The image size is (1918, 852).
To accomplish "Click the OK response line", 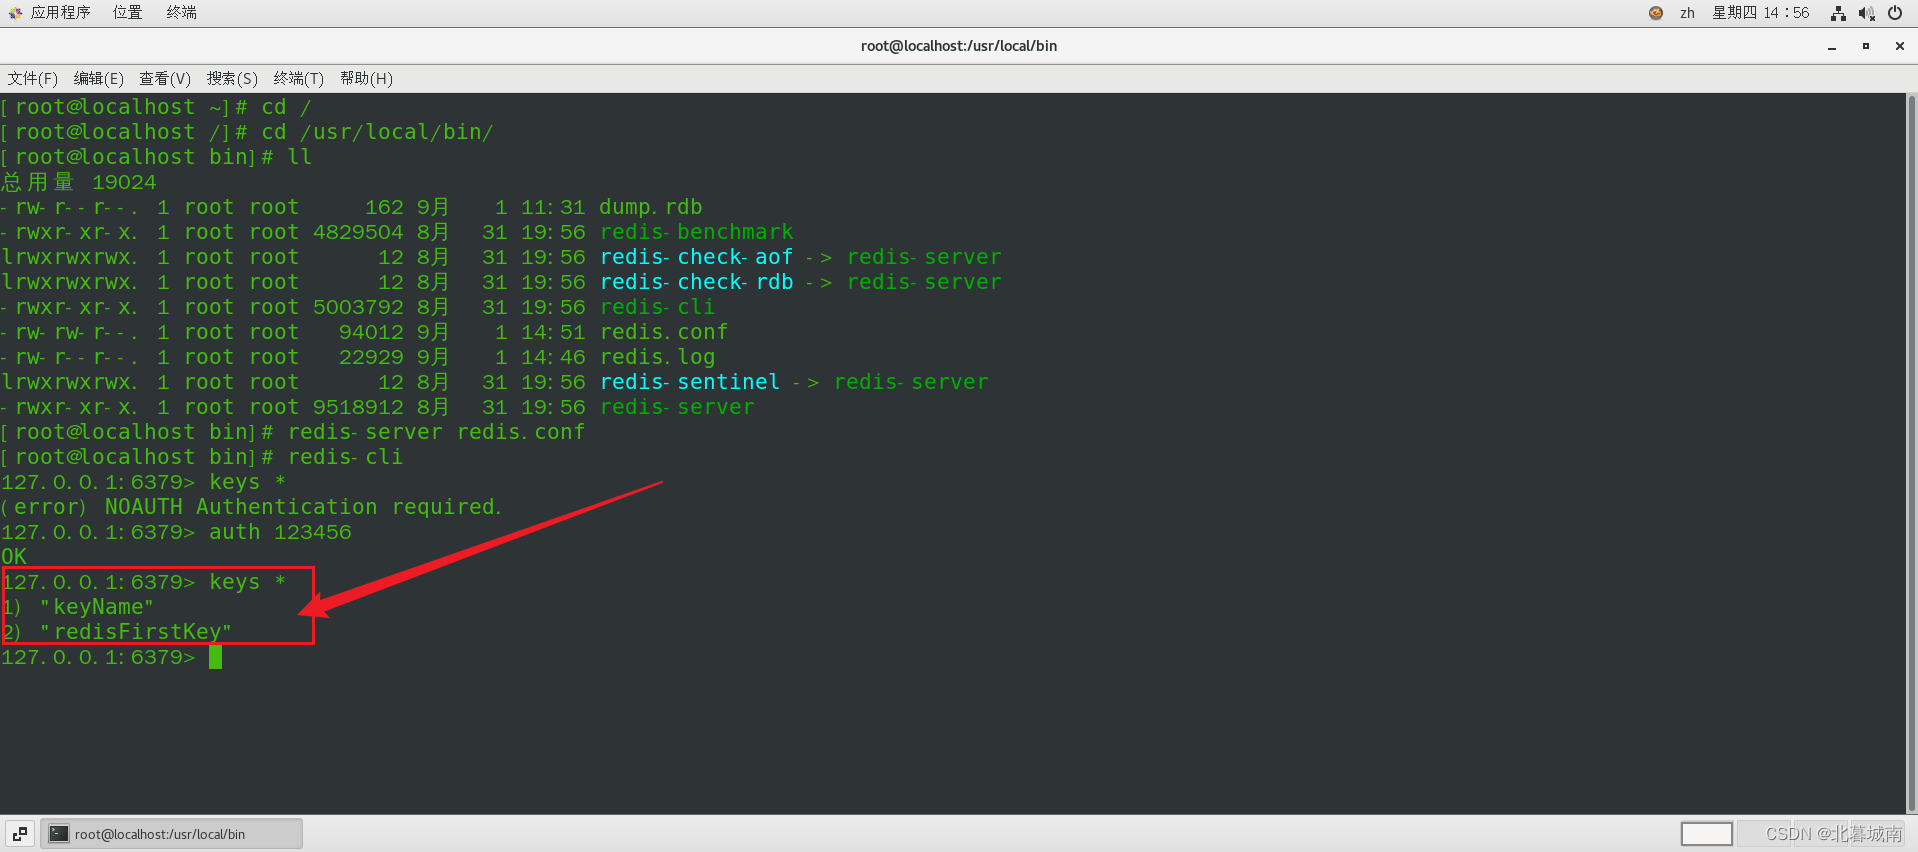I will tap(14, 557).
